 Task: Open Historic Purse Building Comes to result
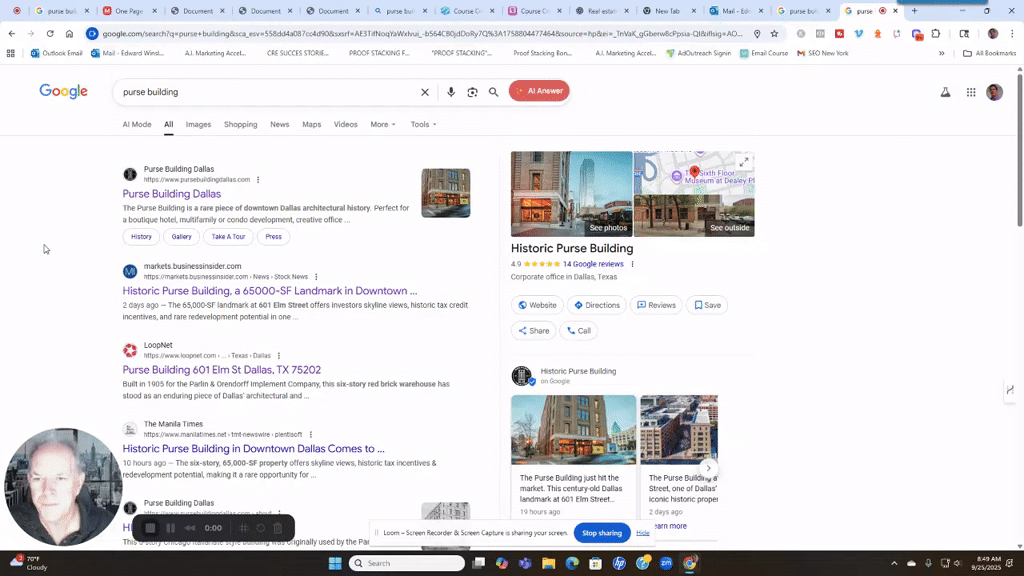click(x=253, y=449)
